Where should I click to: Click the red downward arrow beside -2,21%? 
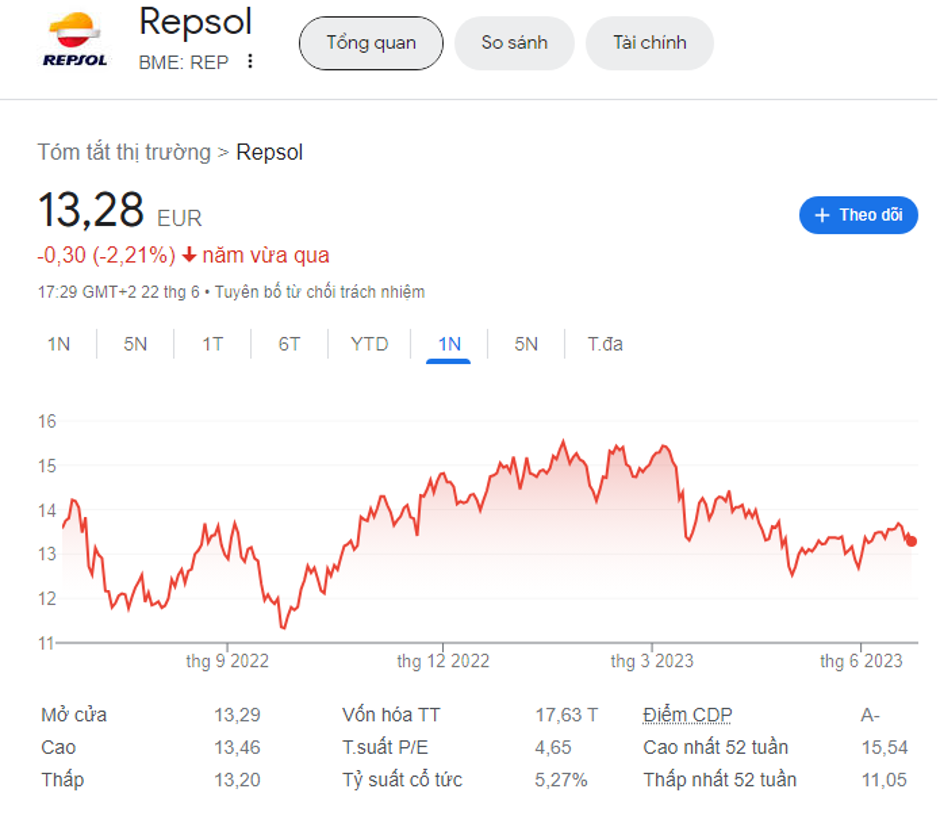pos(188,255)
